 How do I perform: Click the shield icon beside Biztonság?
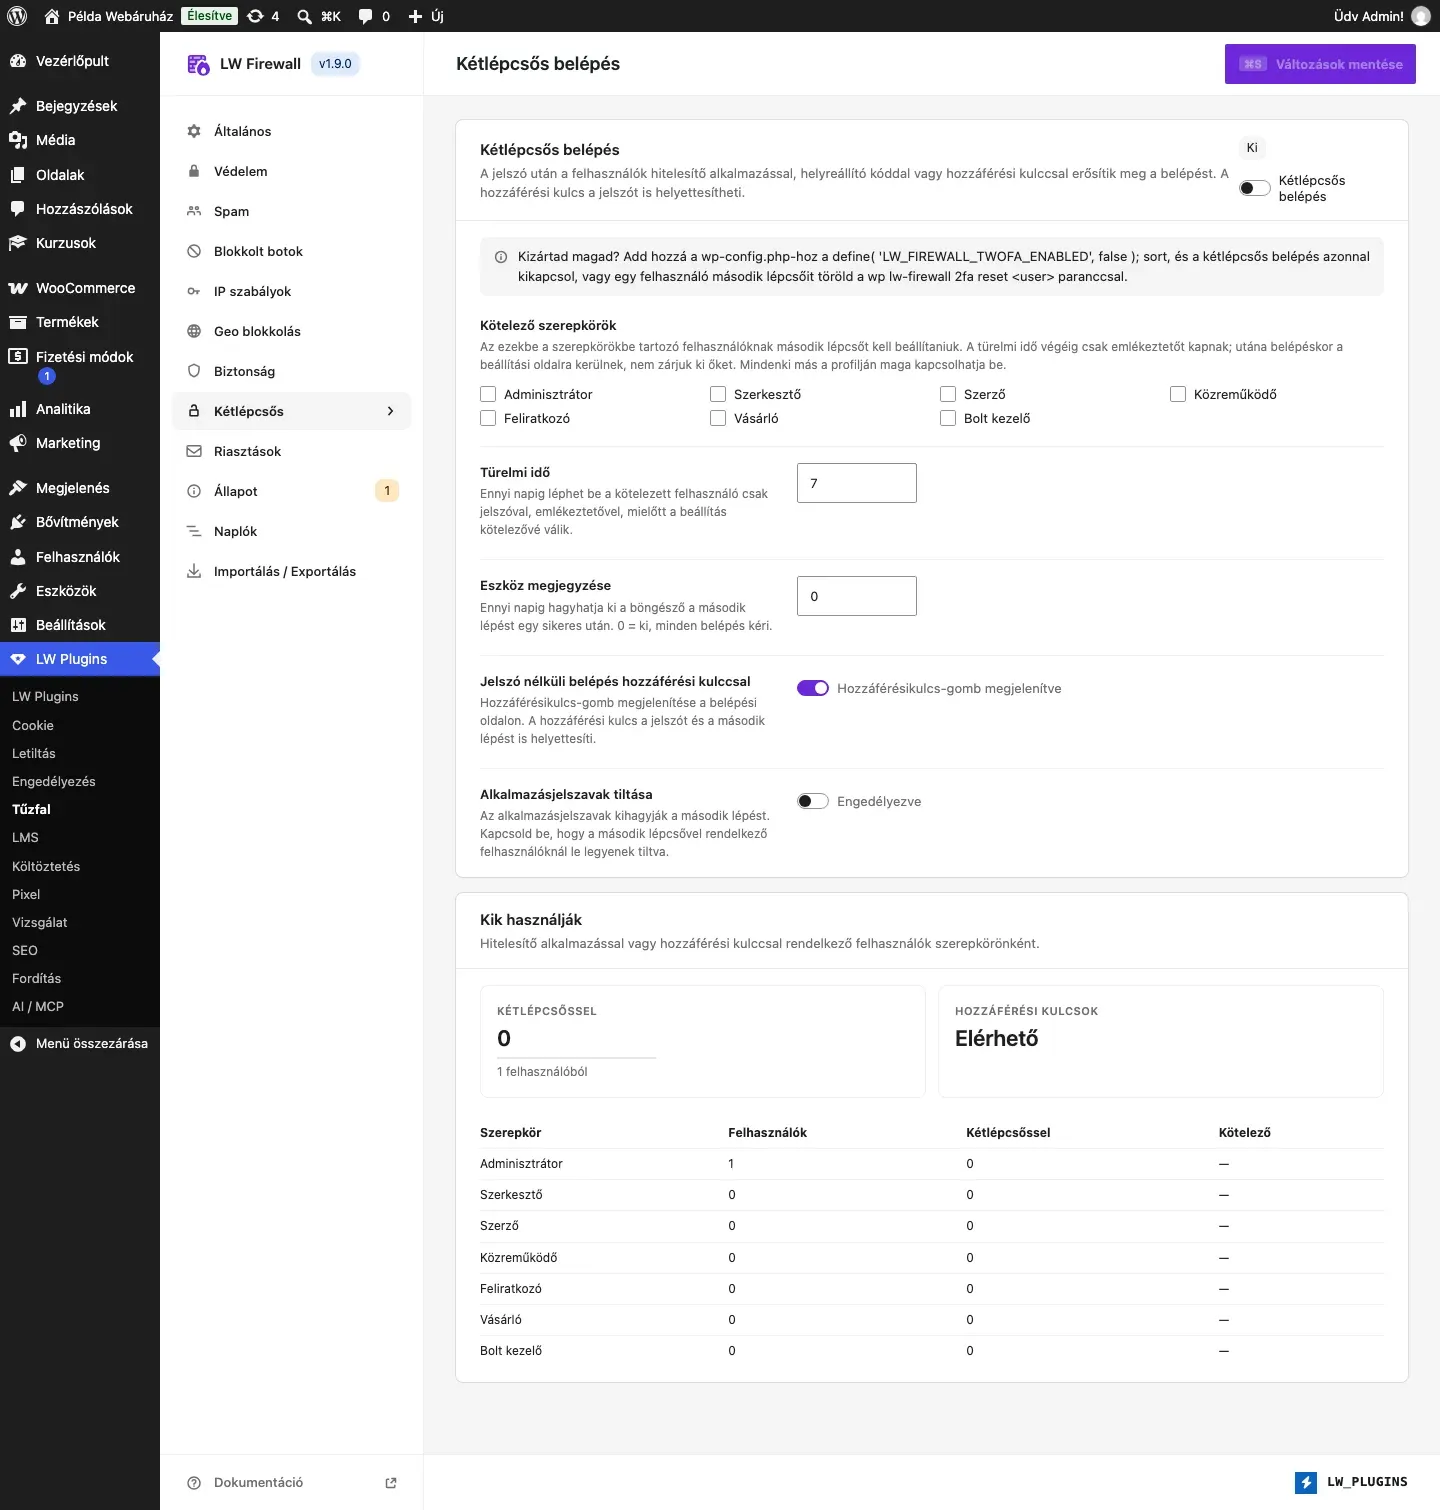click(x=194, y=371)
